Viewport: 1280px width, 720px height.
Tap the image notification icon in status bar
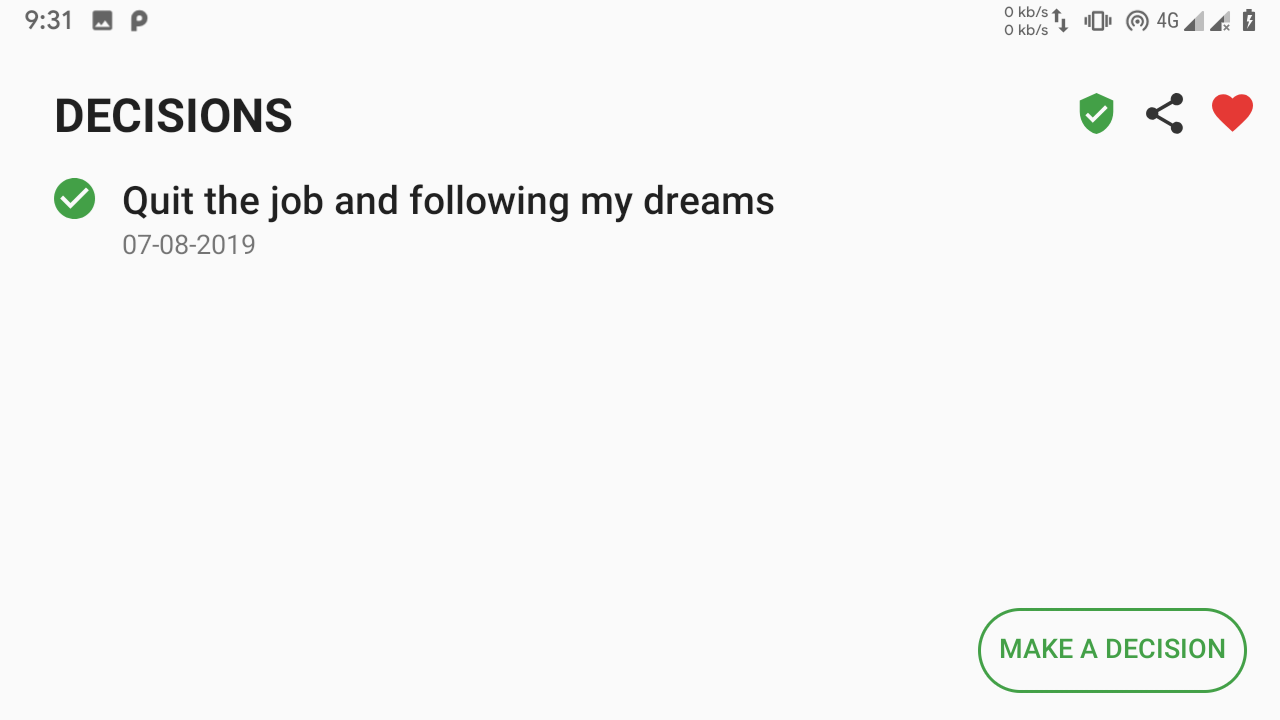coord(102,21)
